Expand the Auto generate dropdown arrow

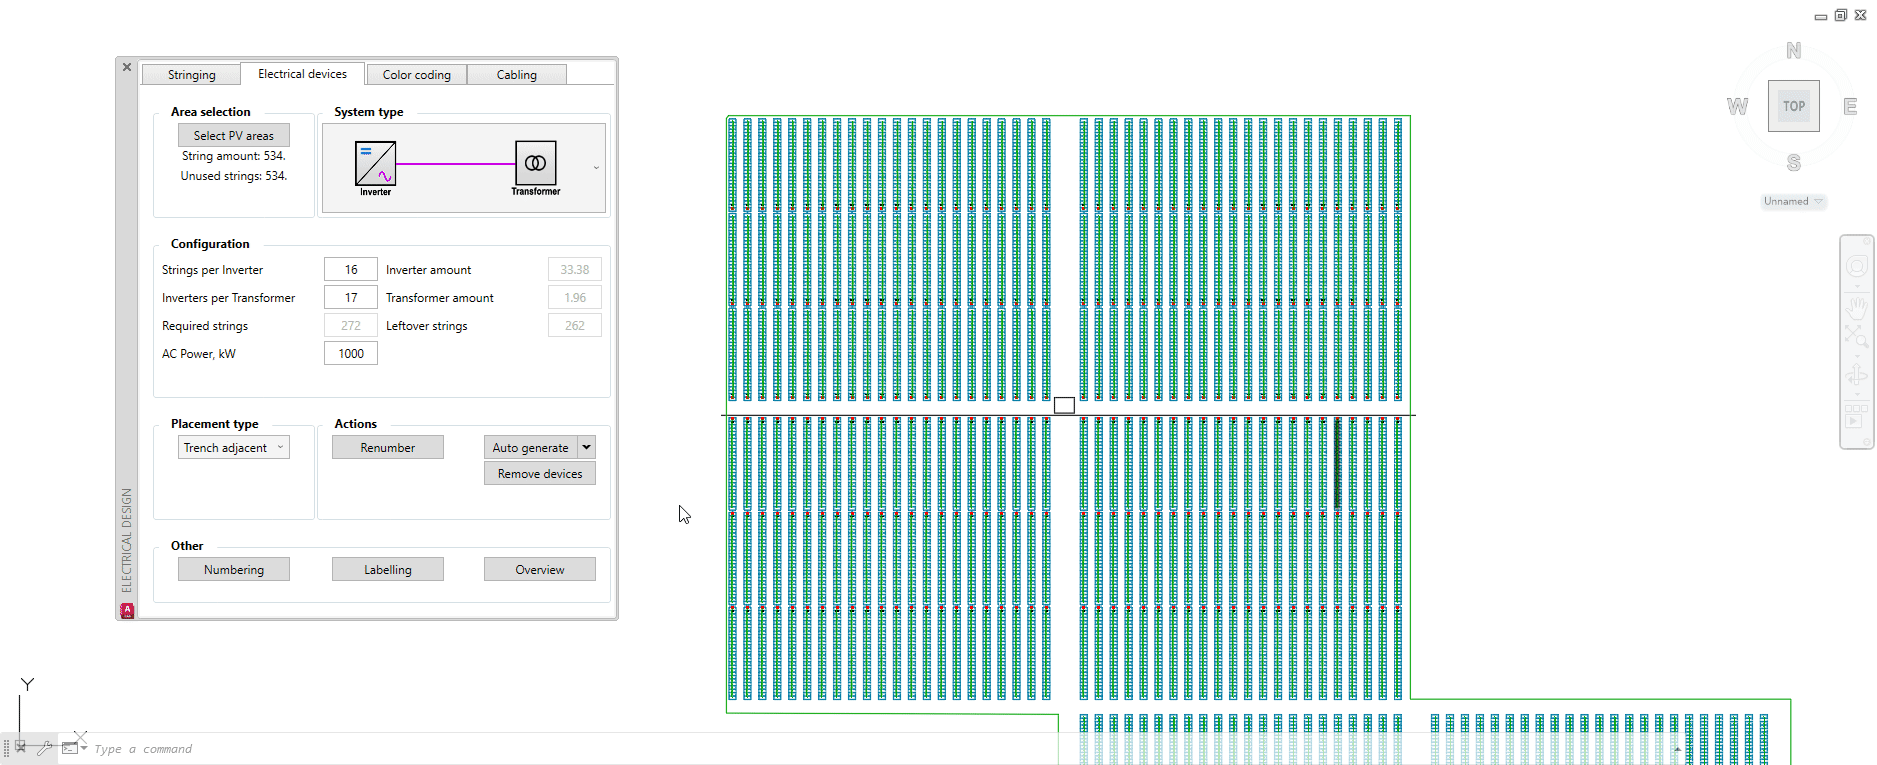[x=587, y=447]
